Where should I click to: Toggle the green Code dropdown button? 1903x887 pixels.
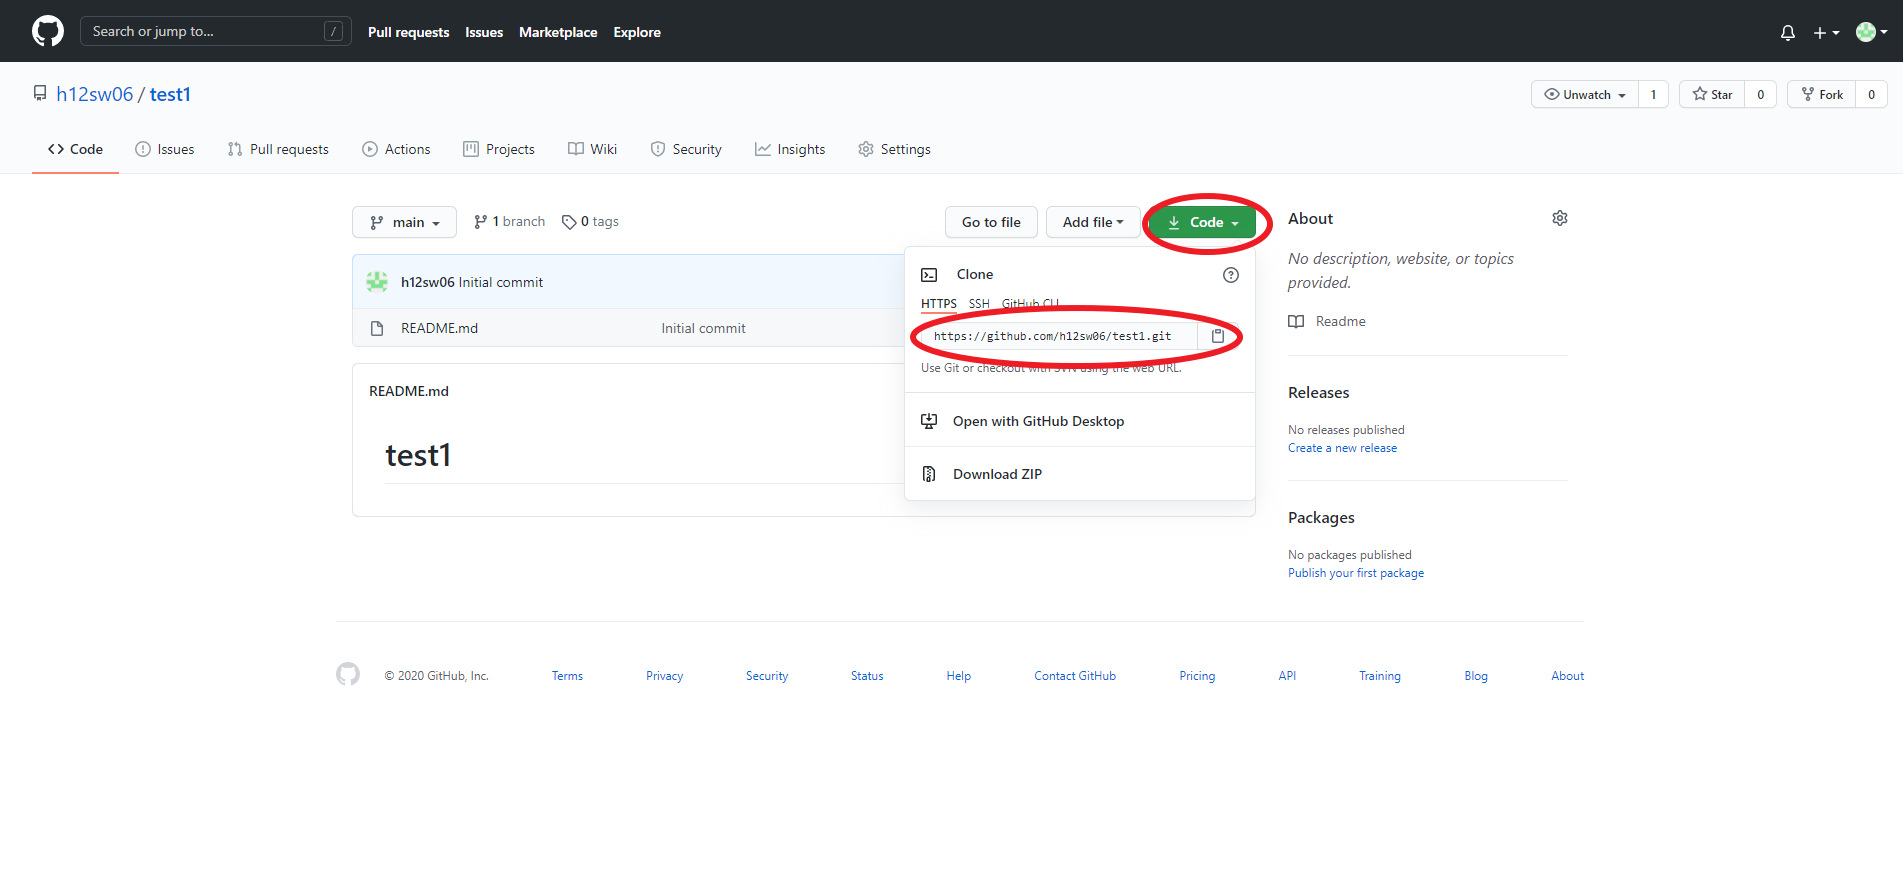click(1204, 222)
